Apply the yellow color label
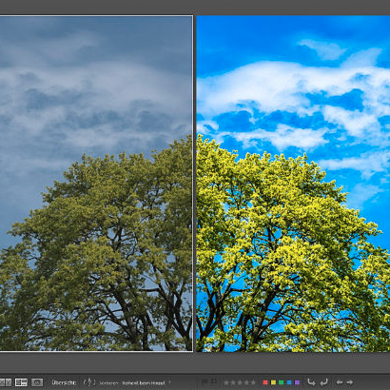The width and height of the screenshot is (390, 390). pyautogui.click(x=273, y=382)
